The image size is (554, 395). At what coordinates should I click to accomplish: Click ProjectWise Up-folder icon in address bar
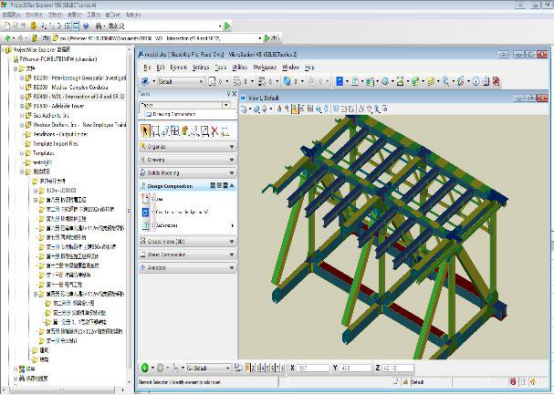[x=35, y=38]
